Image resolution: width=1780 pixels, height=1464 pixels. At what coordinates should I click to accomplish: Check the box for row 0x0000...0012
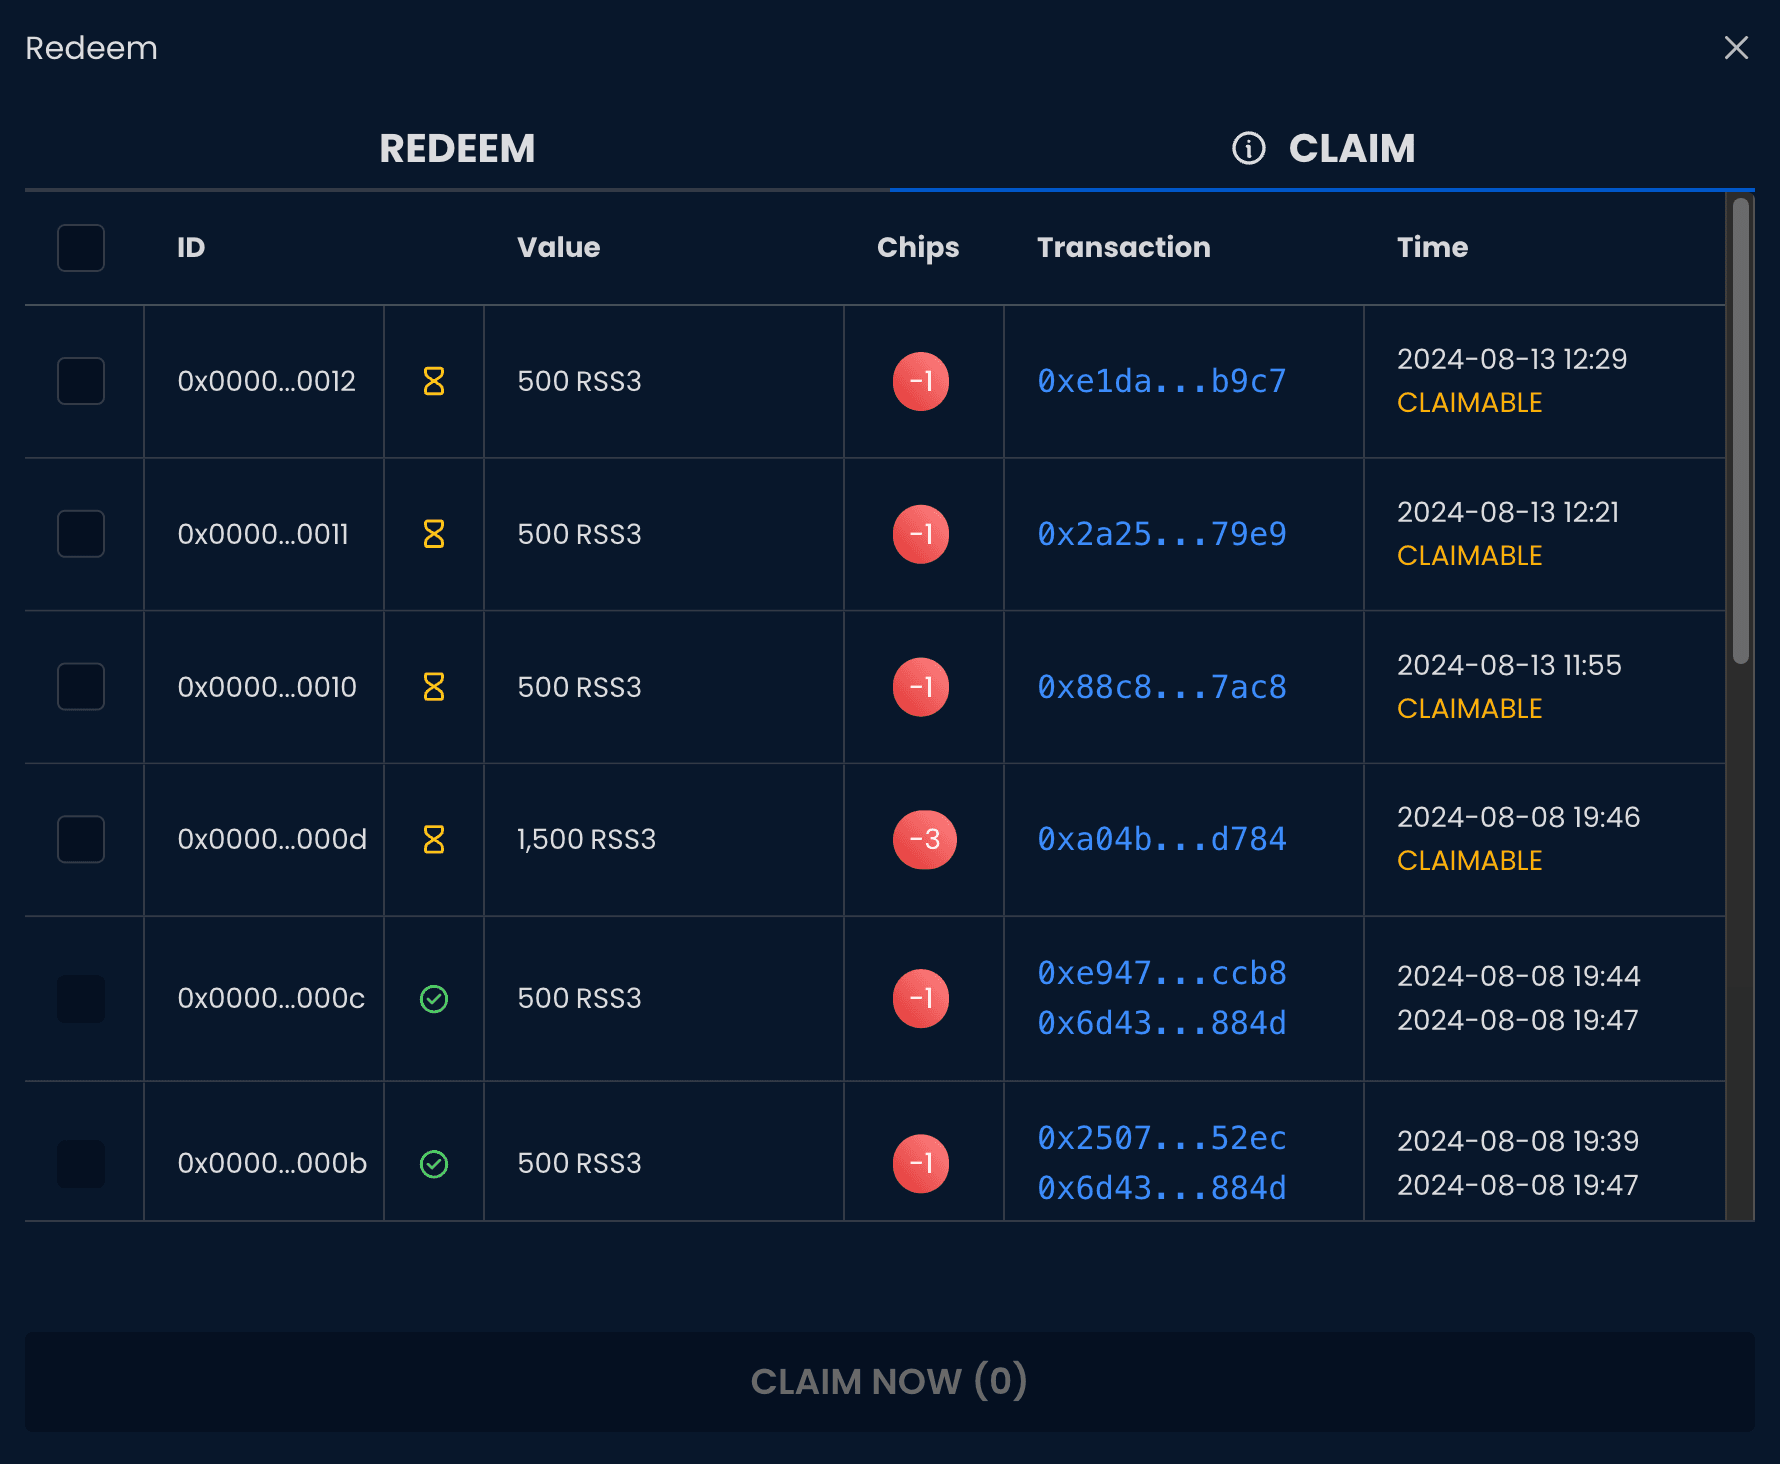click(x=81, y=381)
